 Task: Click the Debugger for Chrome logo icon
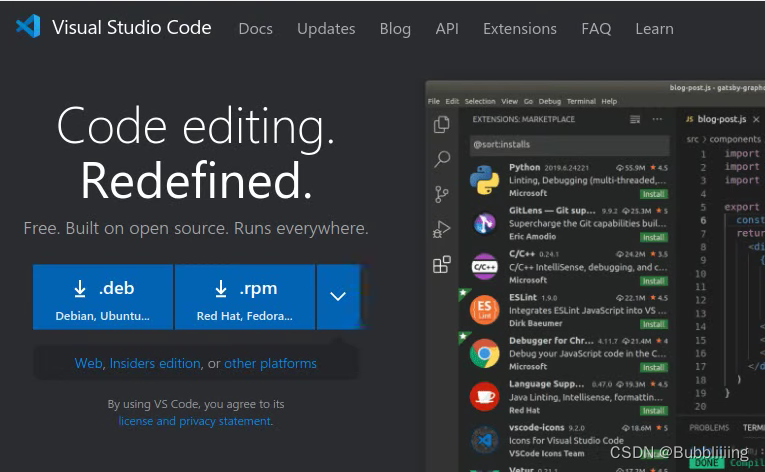(x=484, y=353)
